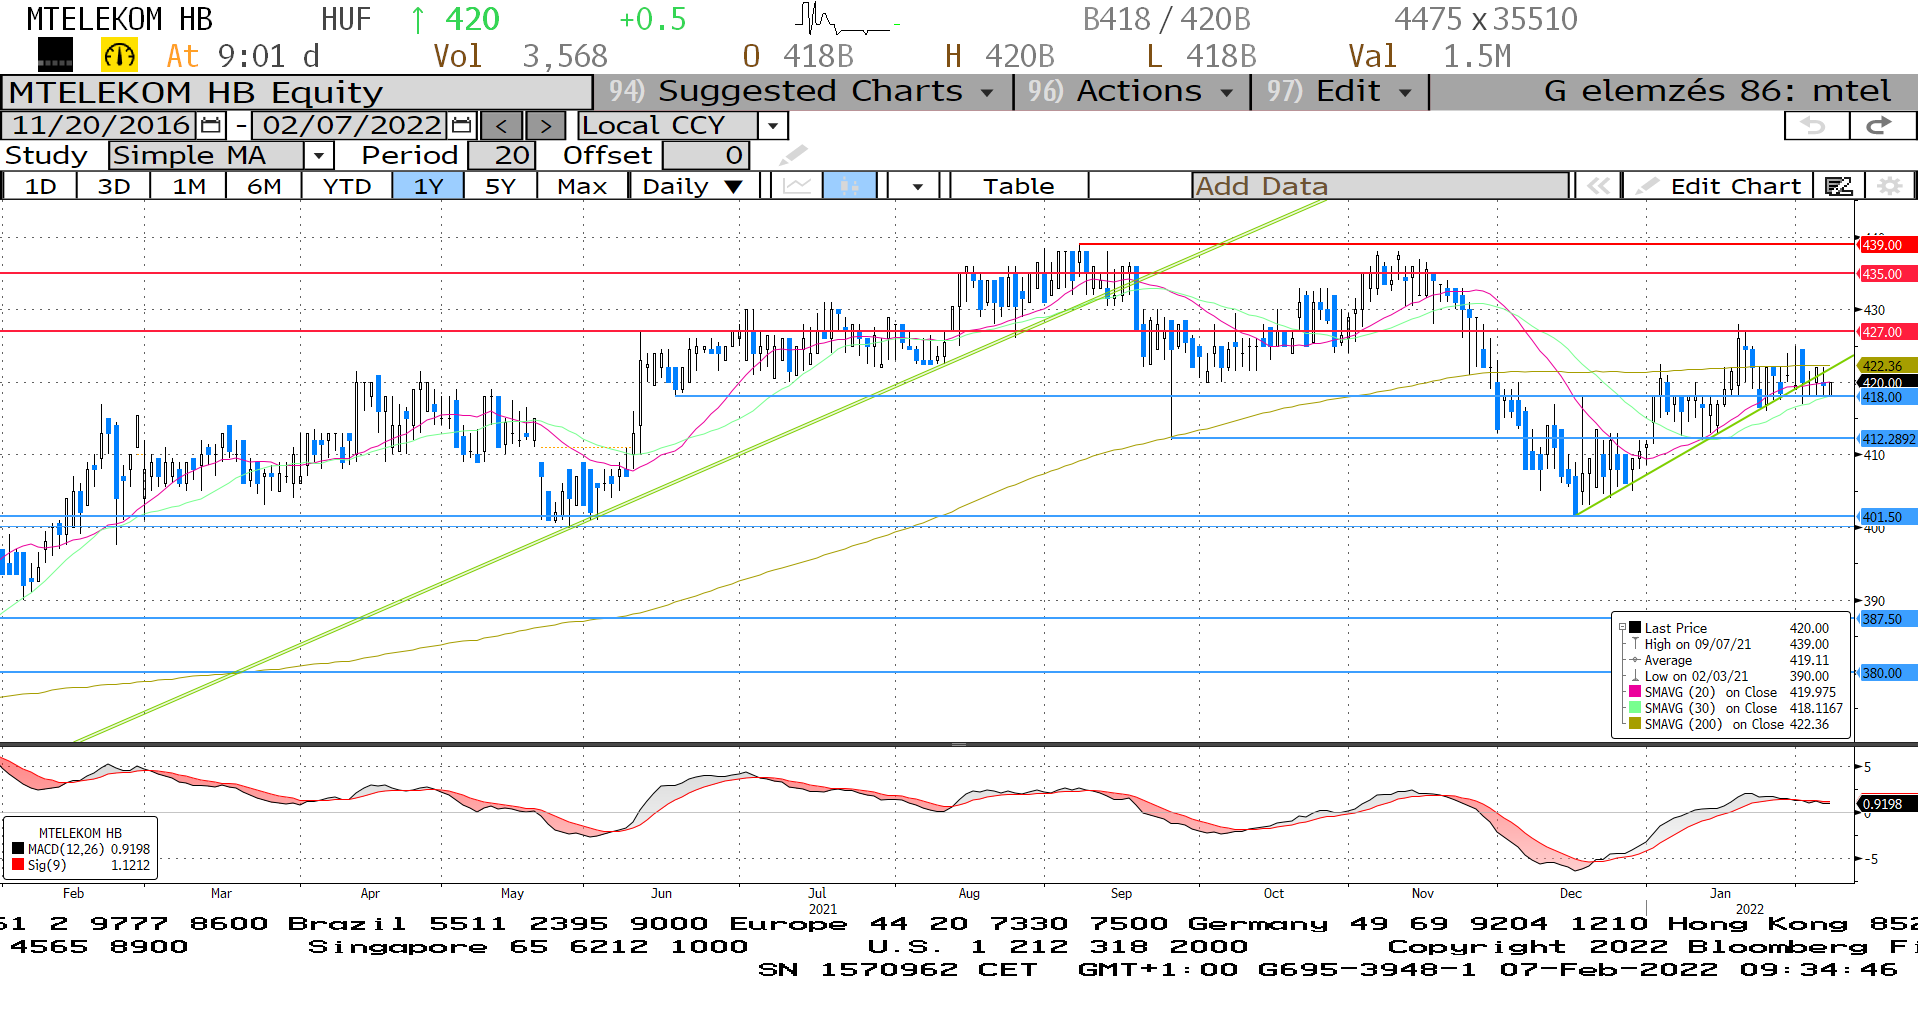Click the G elemzés 86: mtel title
This screenshot has width=1918, height=1025.
(1717, 91)
